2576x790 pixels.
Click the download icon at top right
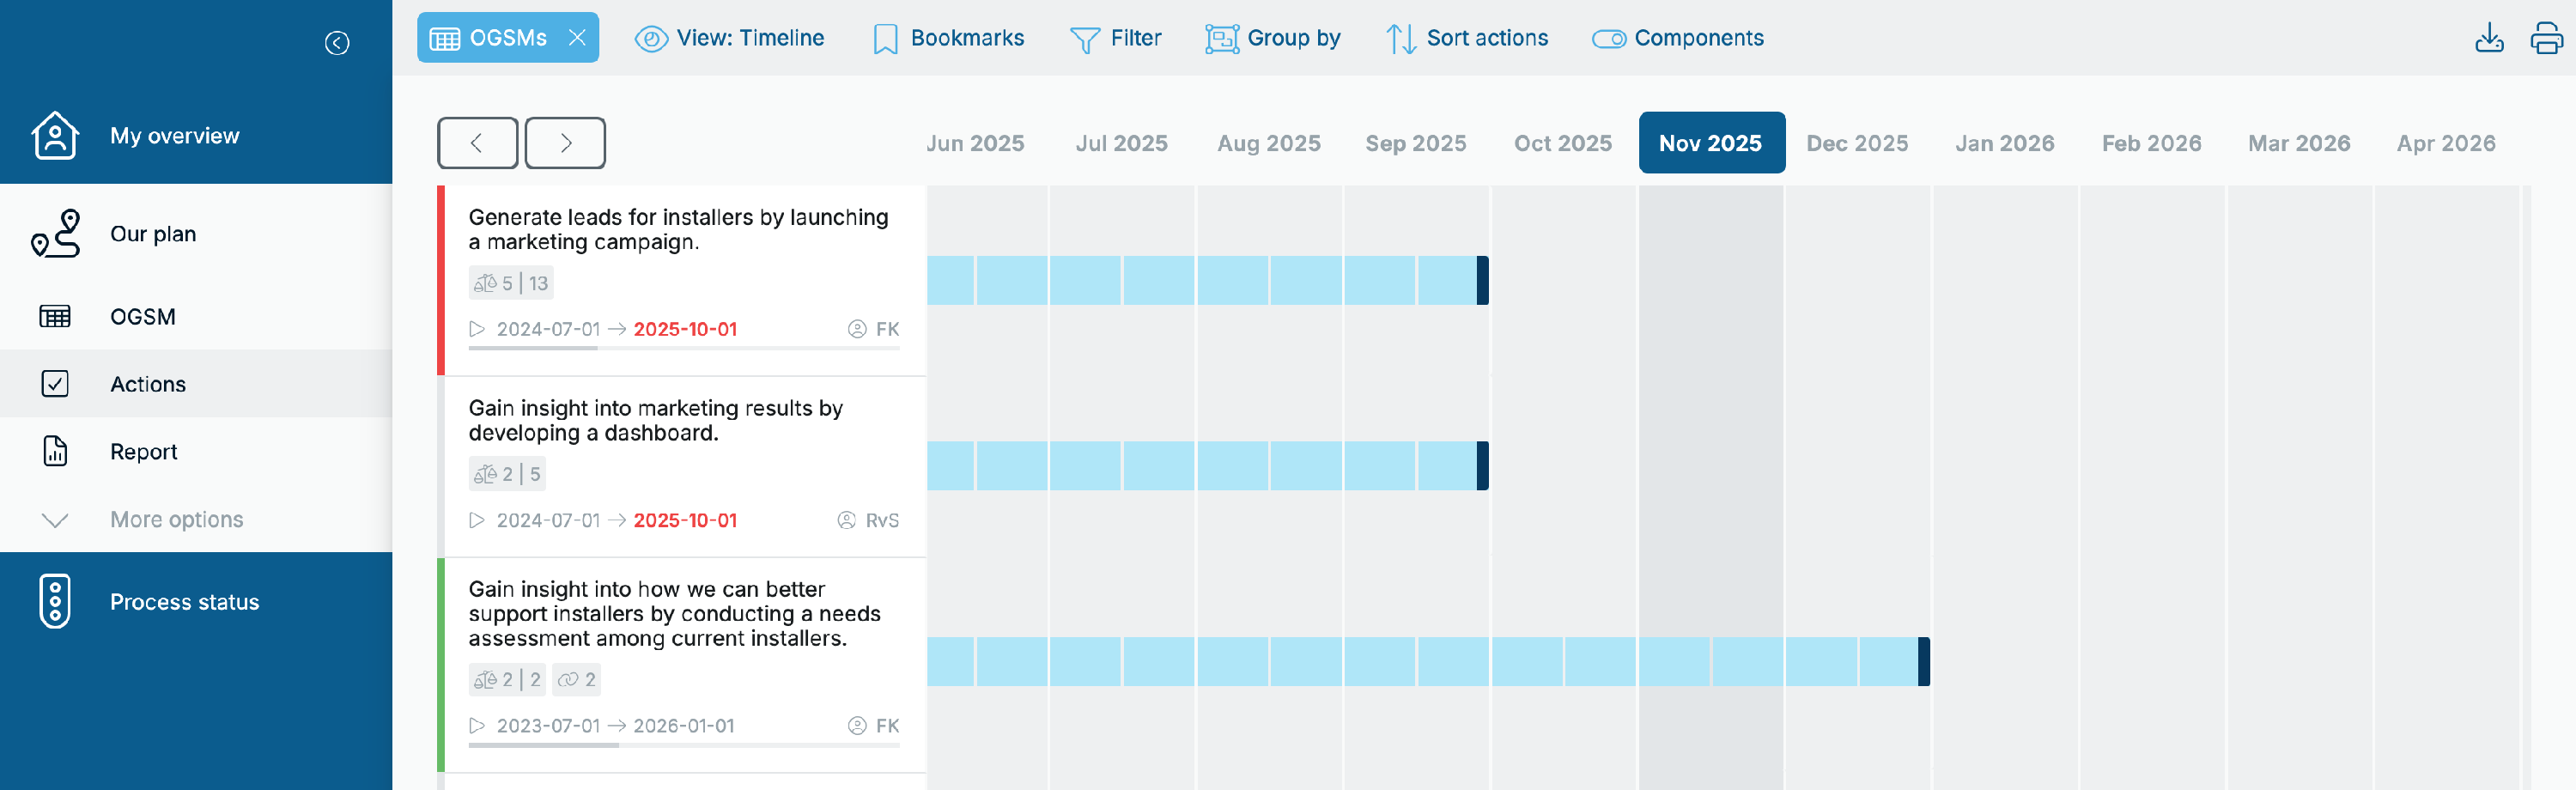[x=2489, y=38]
